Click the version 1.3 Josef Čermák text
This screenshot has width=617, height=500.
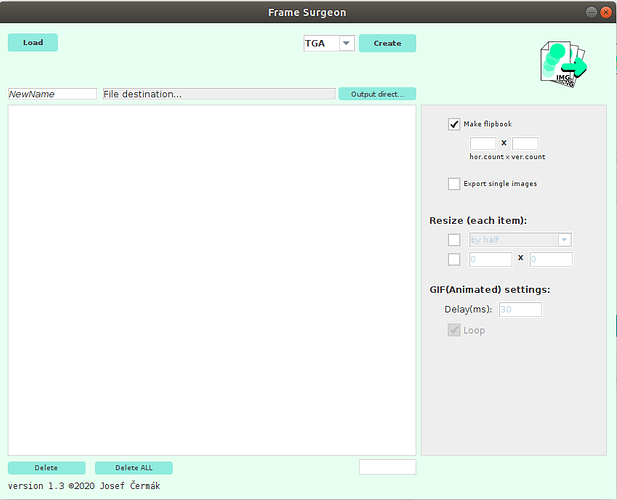click(x=84, y=486)
